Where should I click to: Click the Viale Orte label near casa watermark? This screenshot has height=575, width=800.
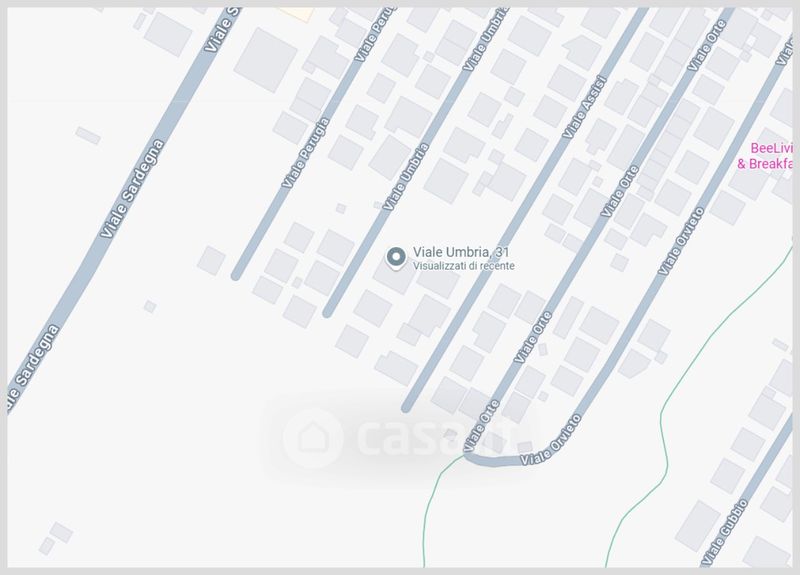coord(482,425)
